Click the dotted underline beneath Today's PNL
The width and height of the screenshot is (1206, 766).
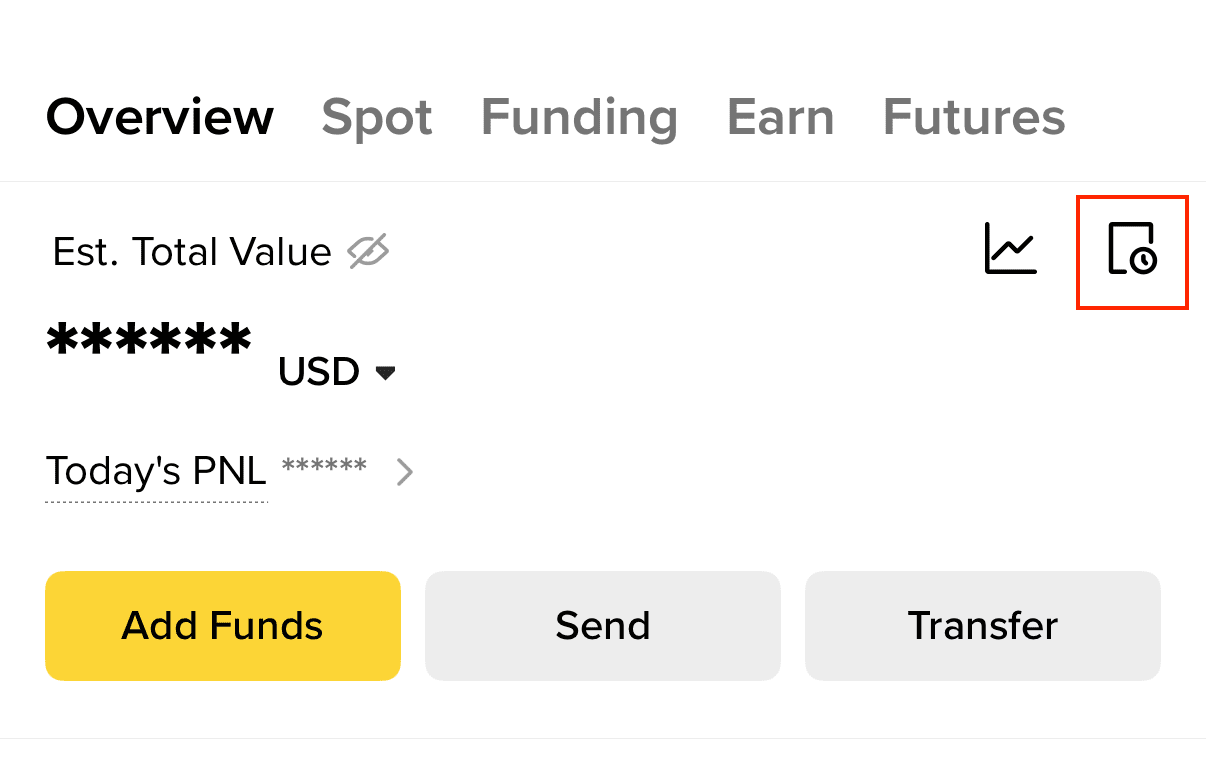click(x=156, y=501)
